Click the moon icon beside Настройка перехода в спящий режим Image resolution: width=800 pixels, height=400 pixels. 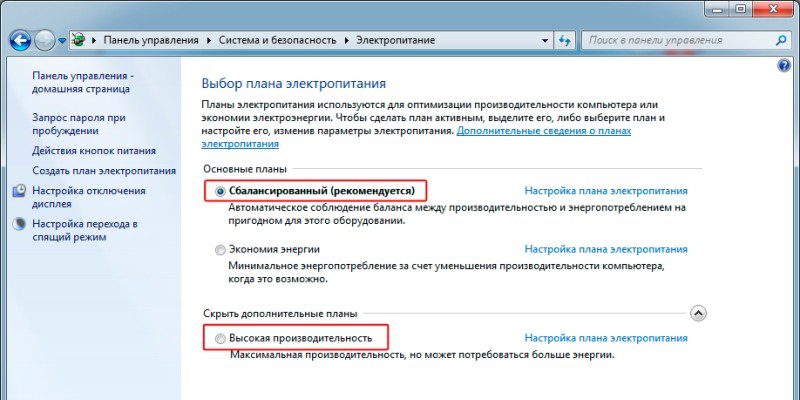click(19, 224)
